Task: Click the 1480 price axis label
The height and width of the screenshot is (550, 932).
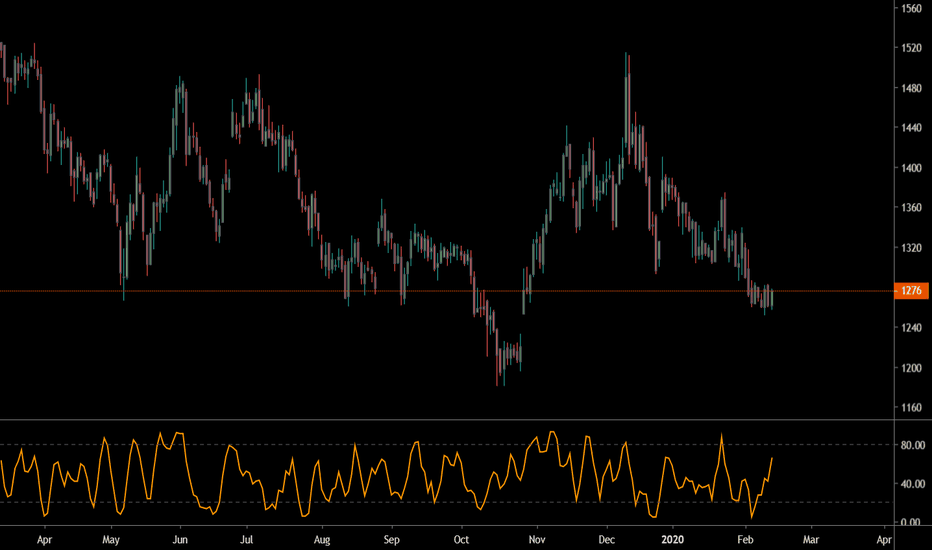Action: [911, 88]
